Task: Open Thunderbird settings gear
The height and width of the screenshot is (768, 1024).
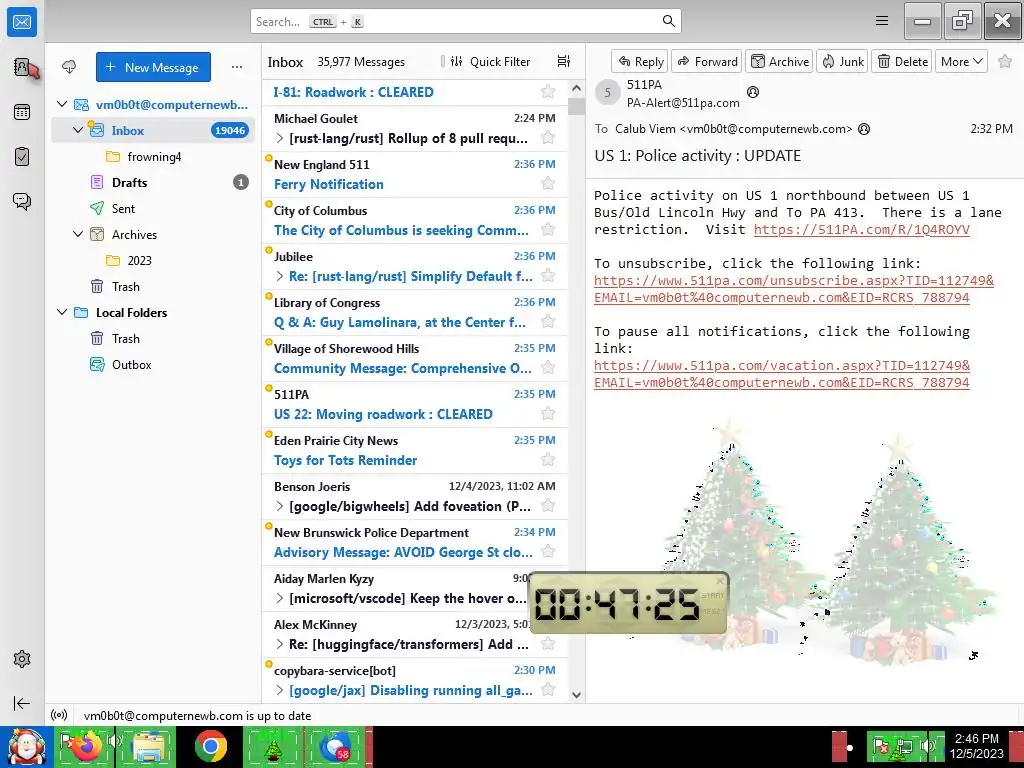Action: 22,659
